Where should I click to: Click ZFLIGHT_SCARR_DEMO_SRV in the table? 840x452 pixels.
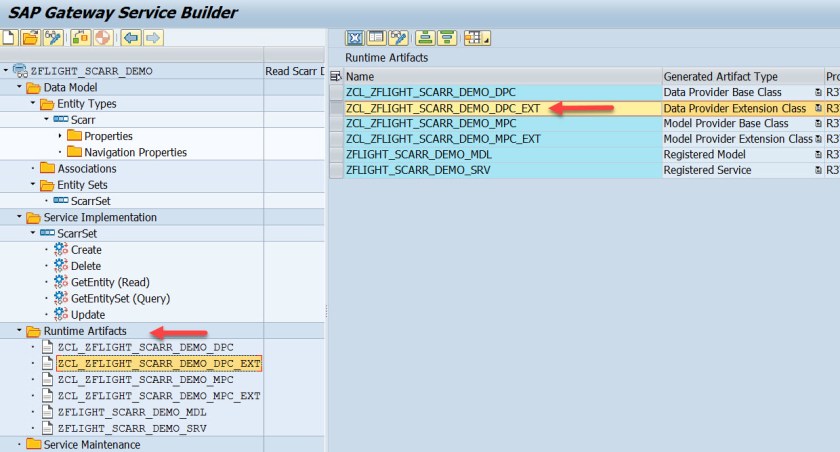(x=502, y=170)
